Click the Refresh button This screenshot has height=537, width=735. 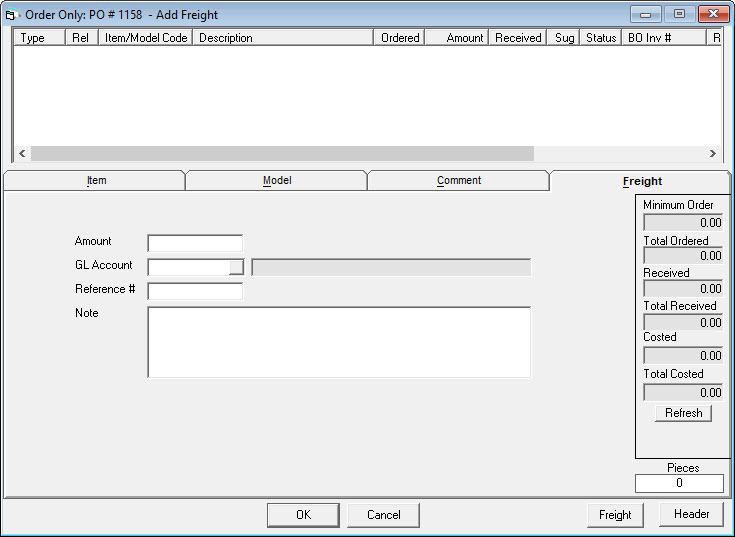[683, 413]
